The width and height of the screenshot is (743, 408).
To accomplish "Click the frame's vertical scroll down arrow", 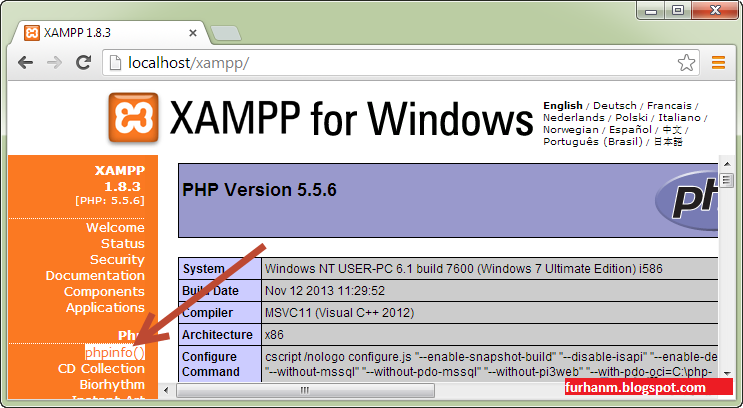I will tap(726, 374).
